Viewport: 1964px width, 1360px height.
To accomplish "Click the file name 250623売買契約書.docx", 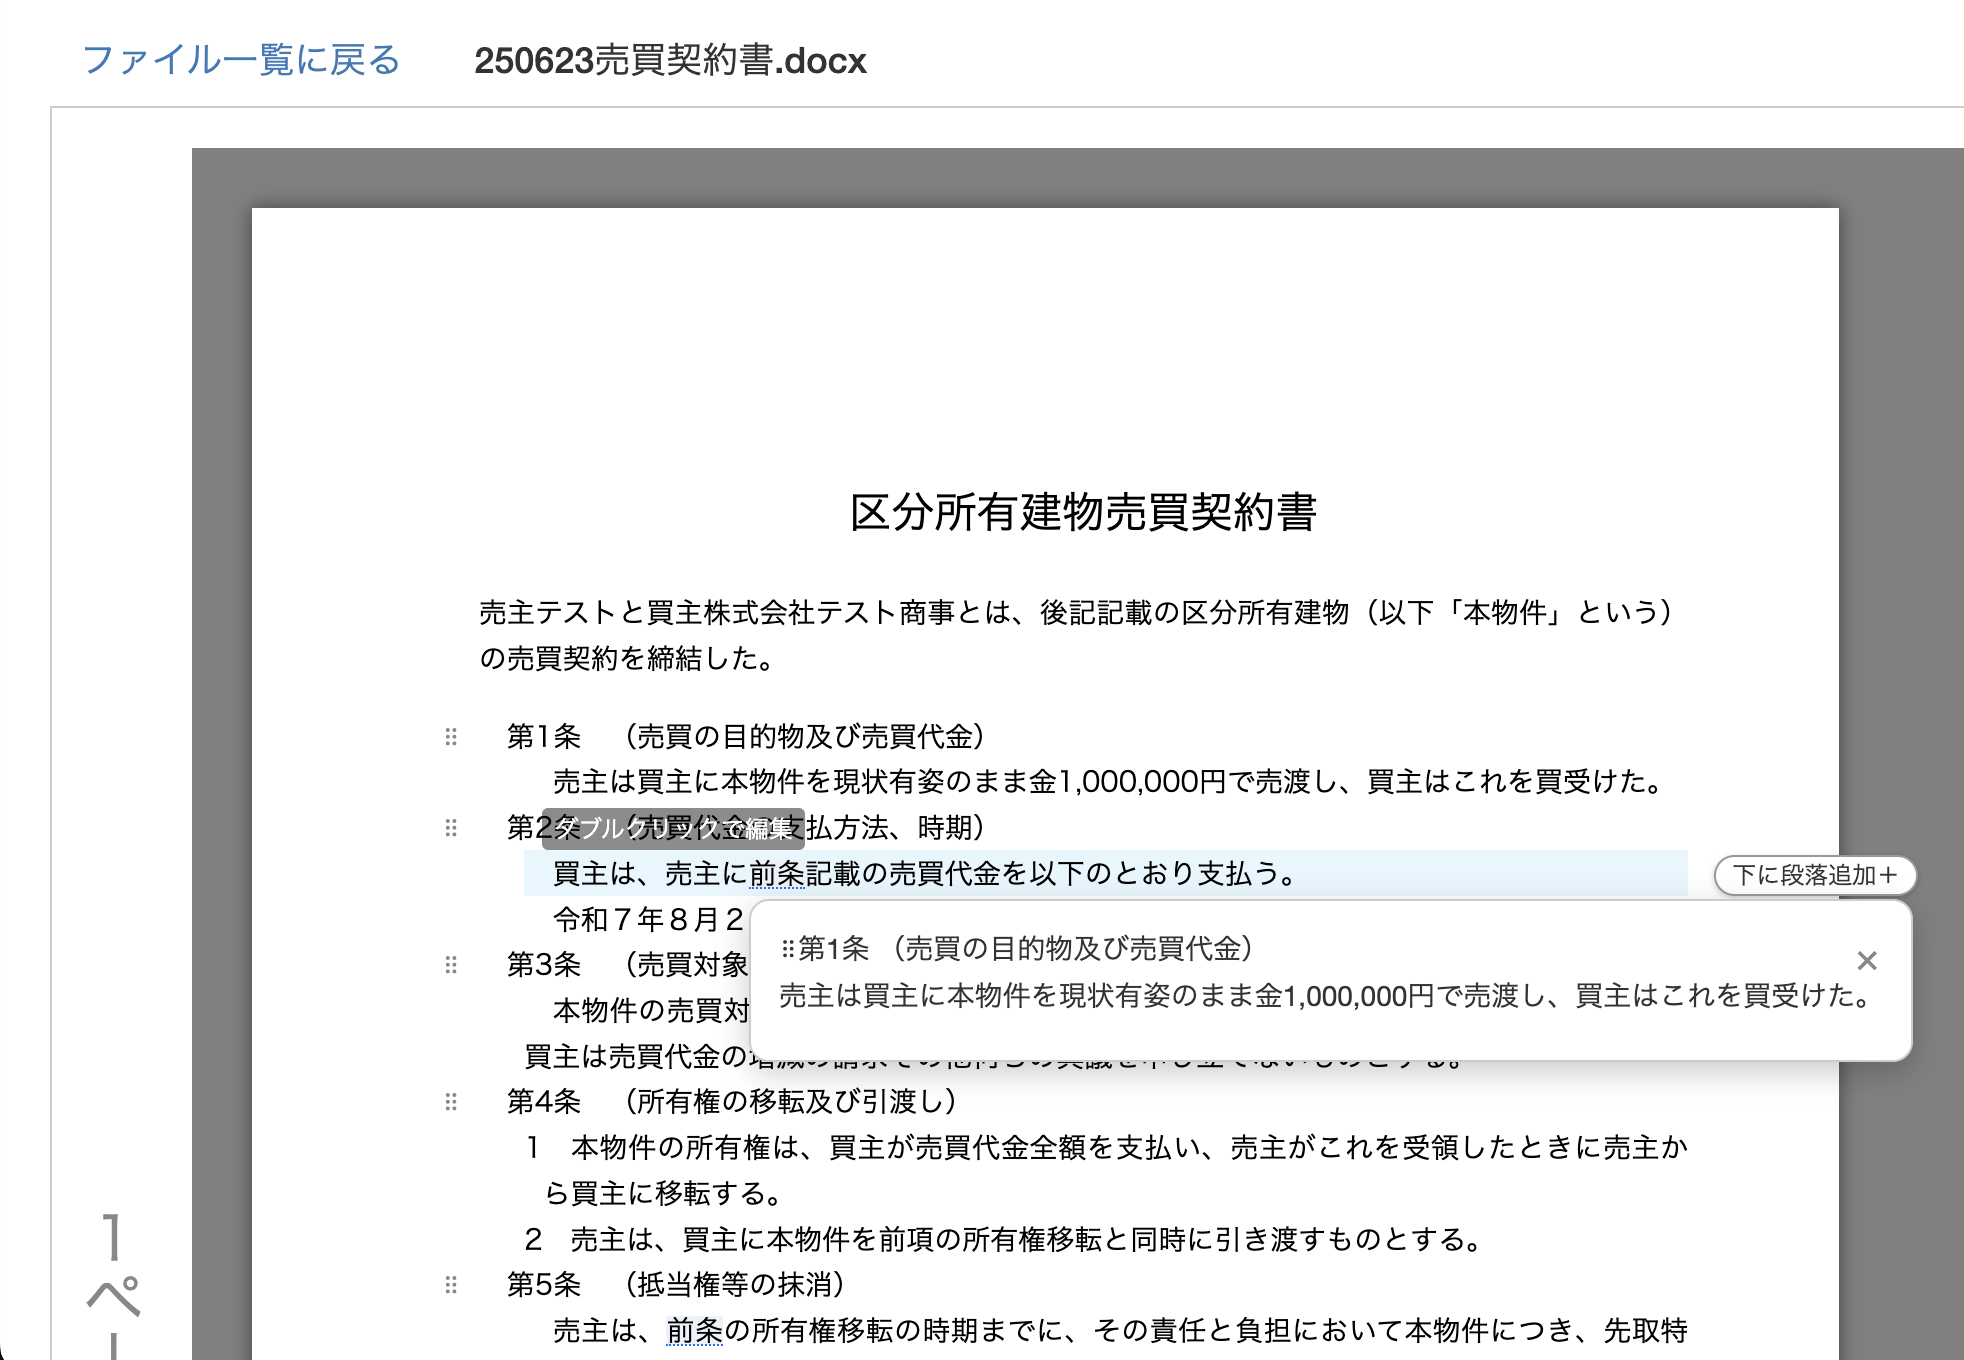I will coord(670,61).
